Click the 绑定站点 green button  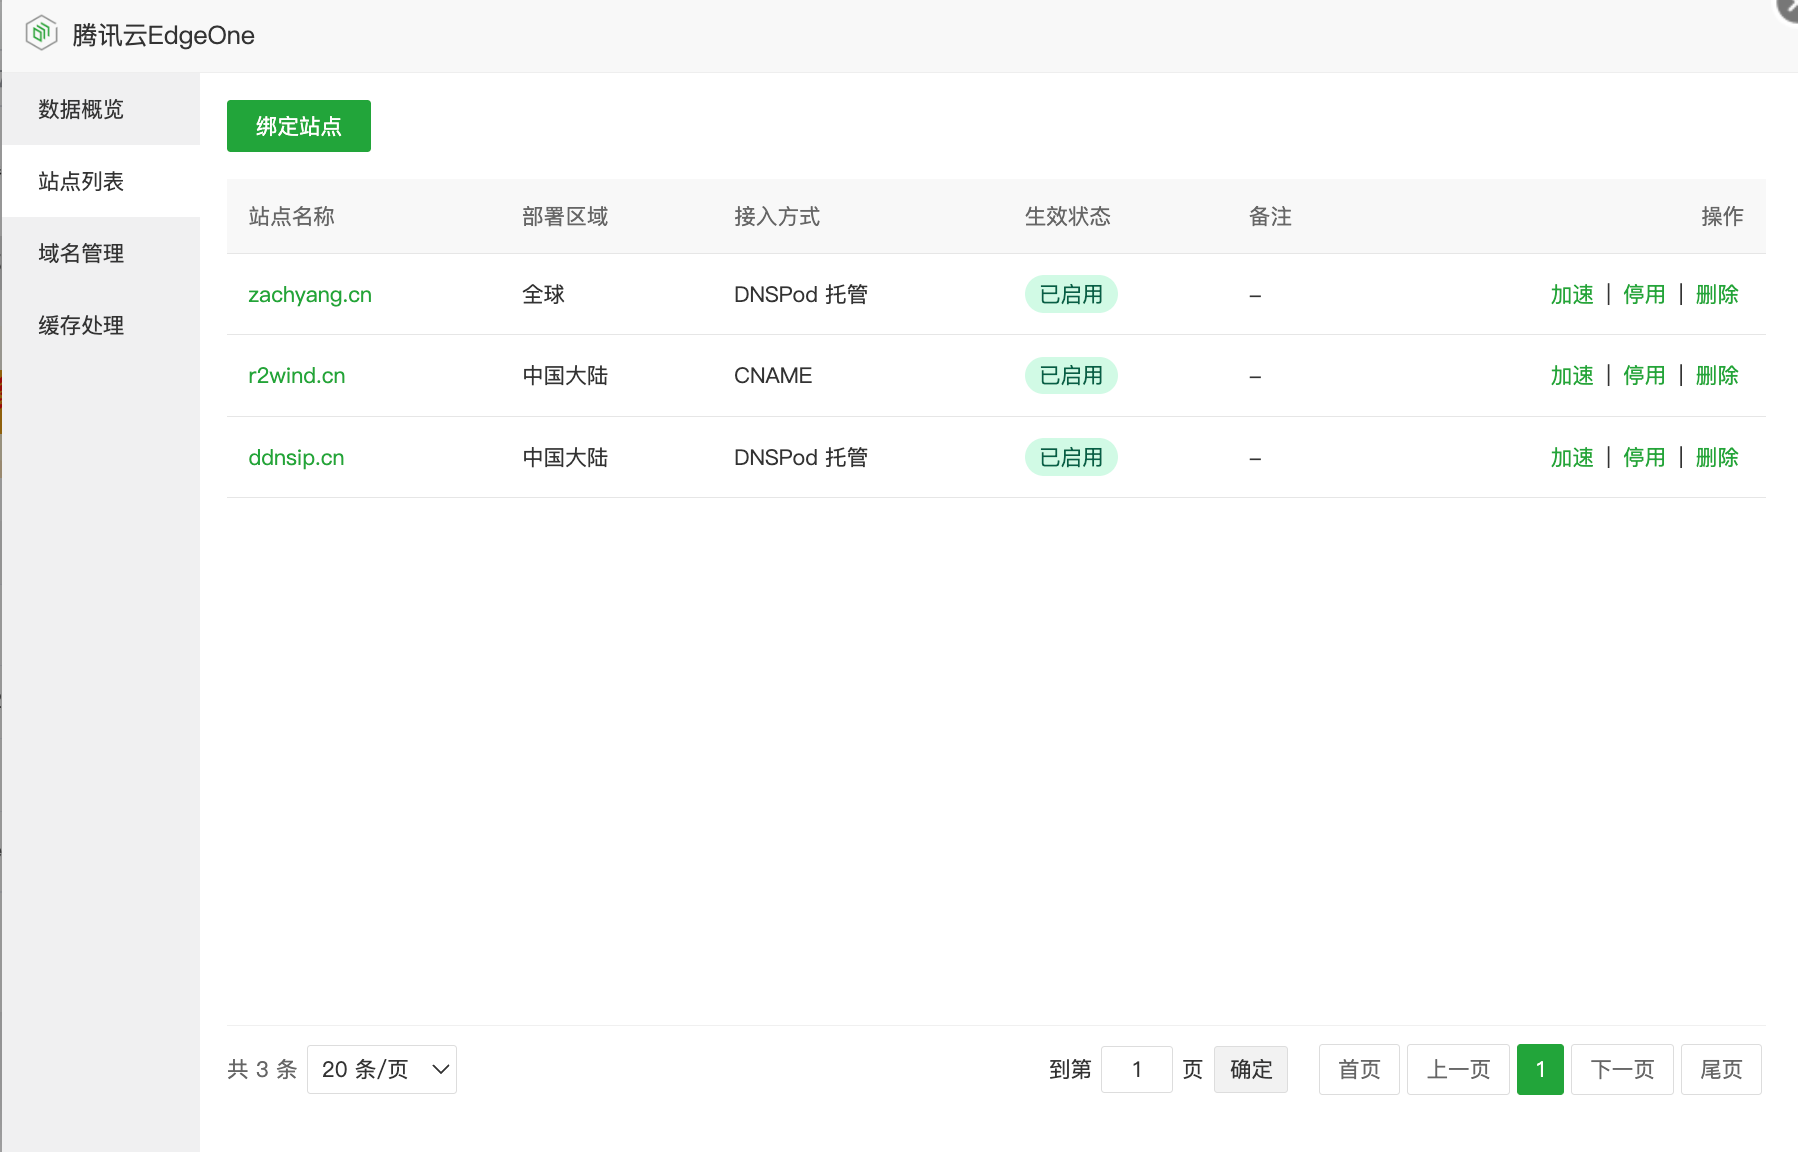(x=298, y=126)
